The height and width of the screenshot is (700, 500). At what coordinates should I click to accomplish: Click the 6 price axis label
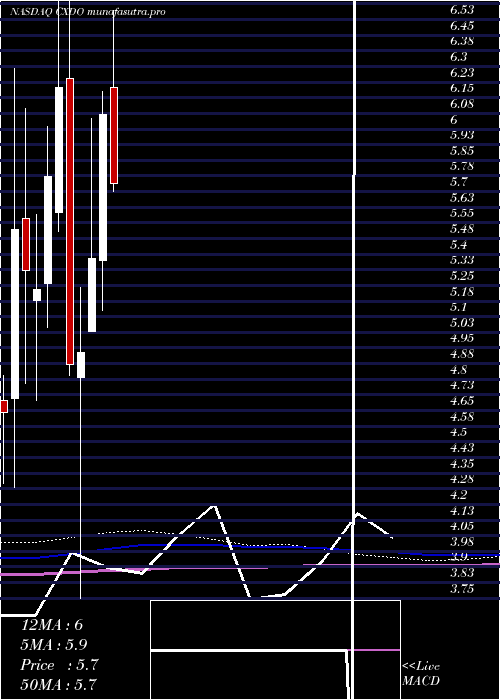tap(454, 119)
